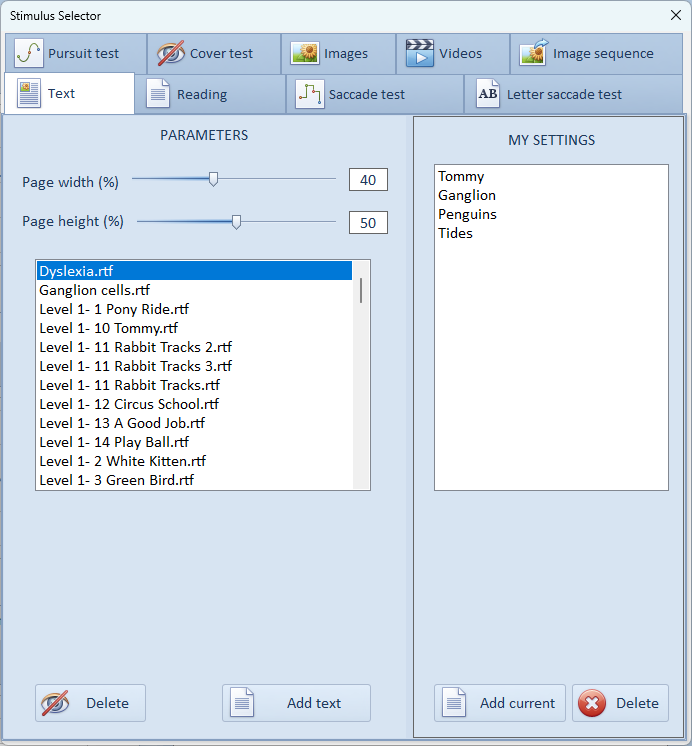Click Delete button under the file list
Image resolution: width=692 pixels, height=746 pixels.
(x=90, y=703)
